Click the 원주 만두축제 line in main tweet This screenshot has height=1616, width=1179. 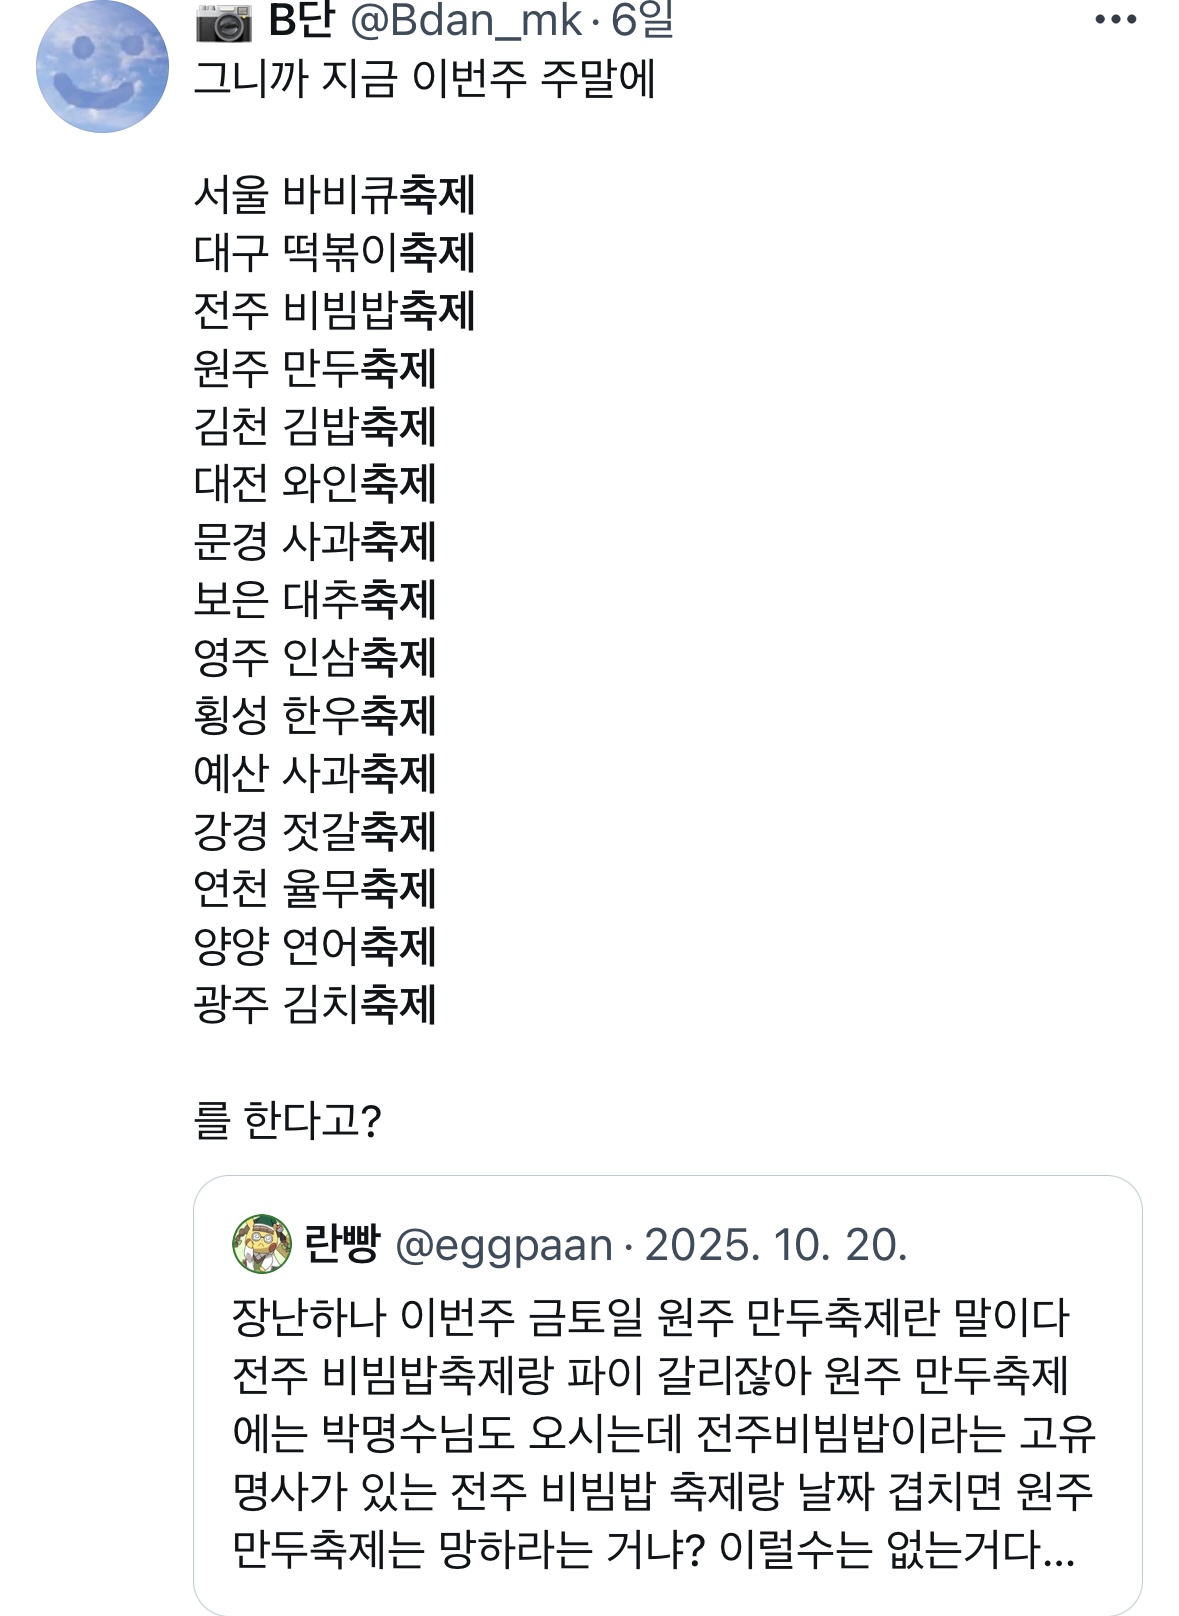click(315, 368)
